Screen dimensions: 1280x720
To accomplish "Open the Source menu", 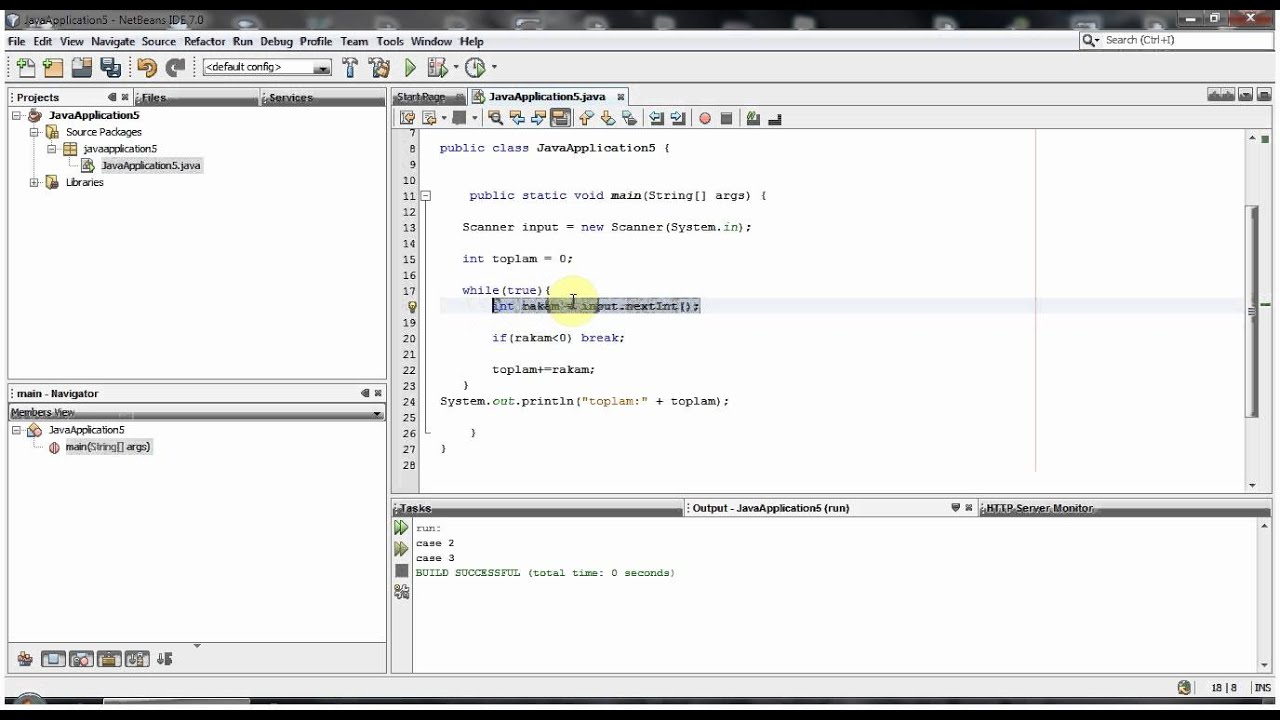I will pos(158,41).
